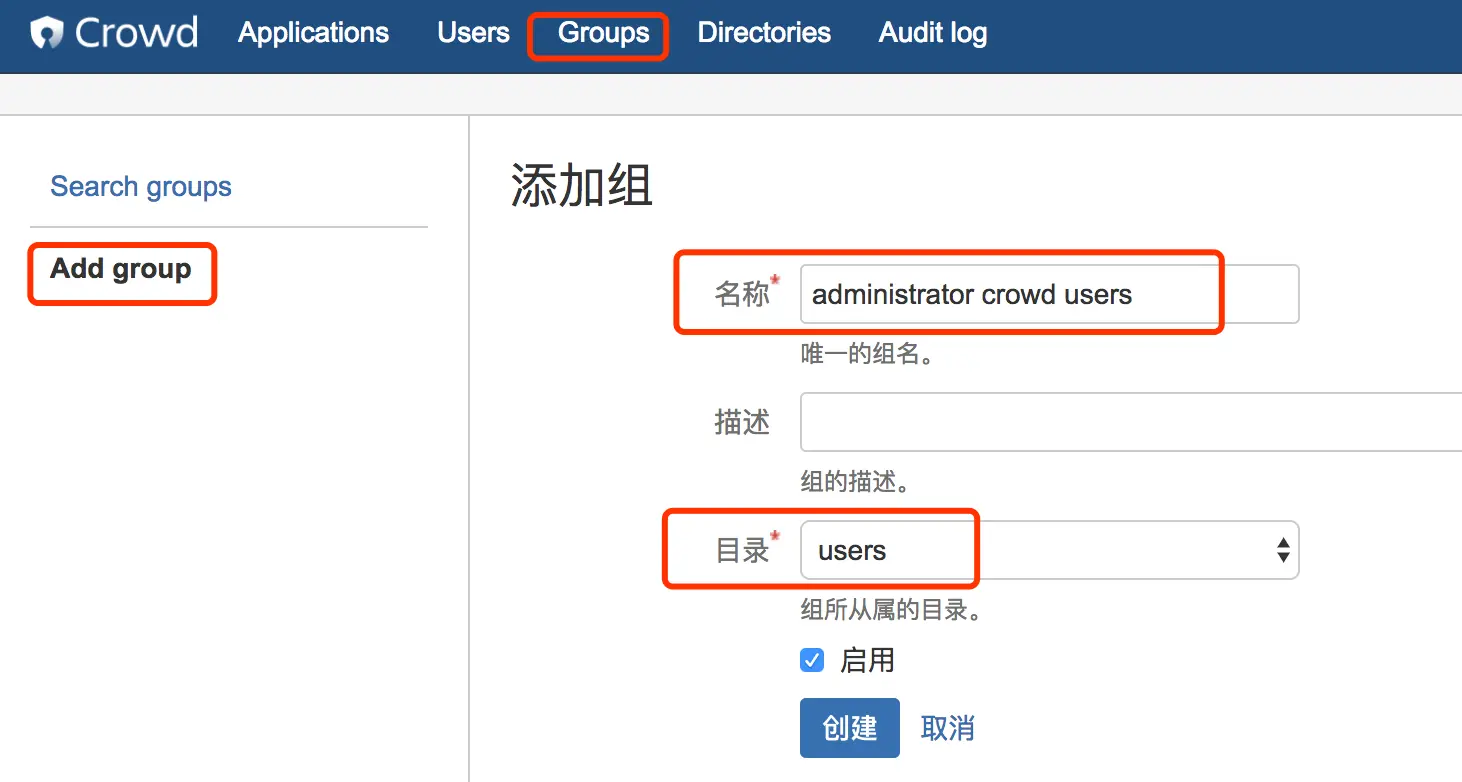Viewport: 1462px width, 782px height.
Task: Open the Groups navigation item
Action: 603,33
